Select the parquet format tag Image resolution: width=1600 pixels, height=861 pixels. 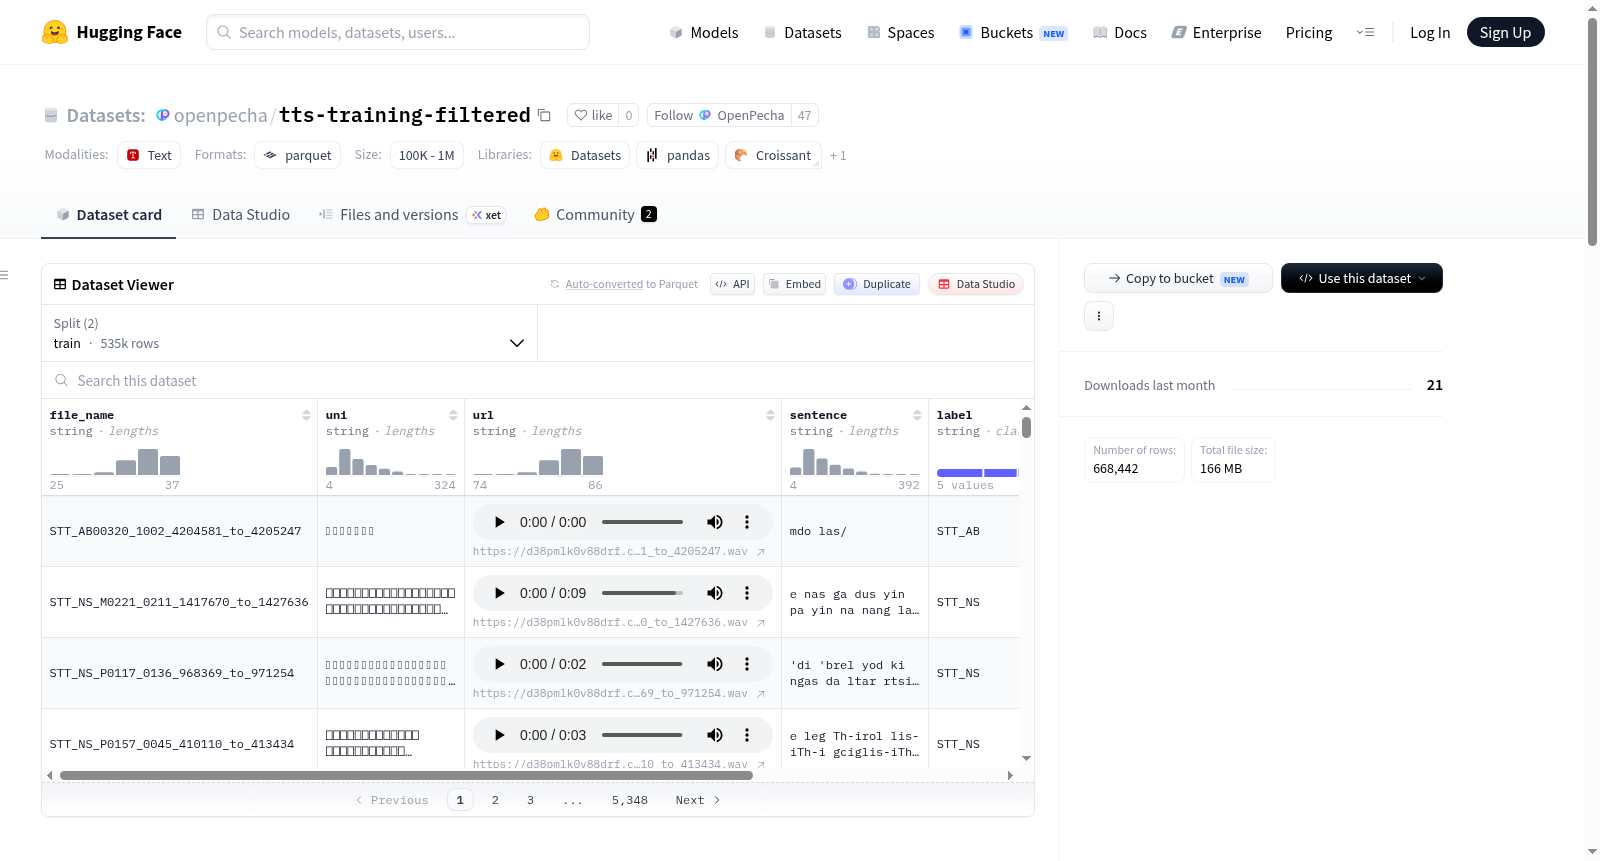pyautogui.click(x=297, y=156)
